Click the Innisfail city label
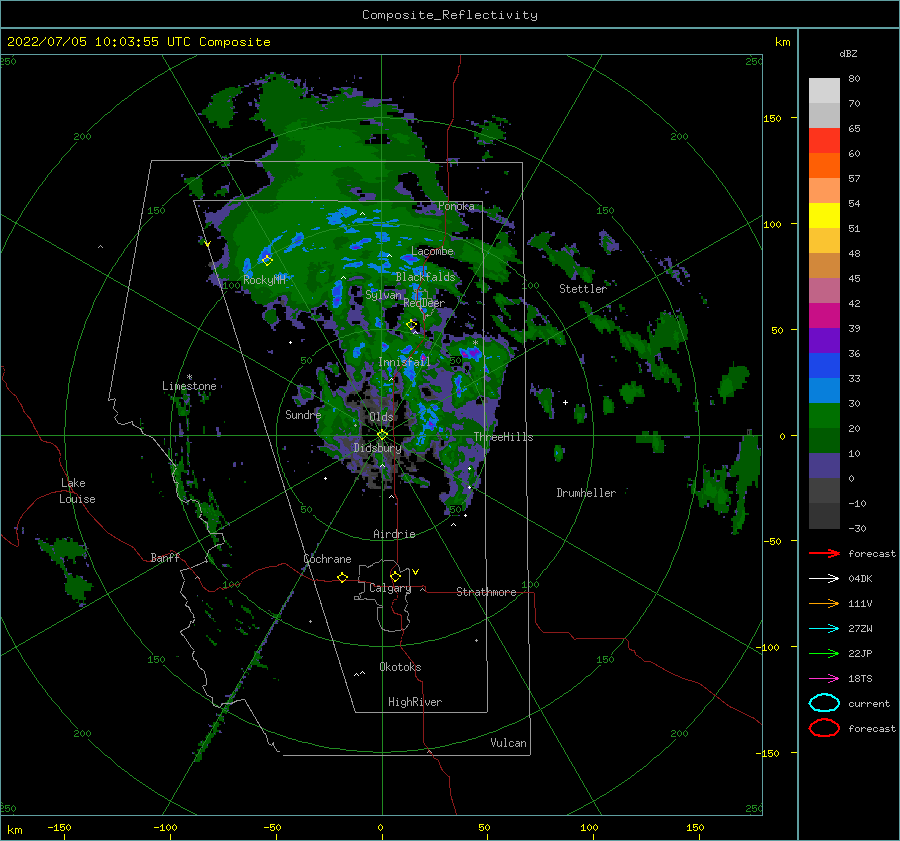900x841 pixels. pos(404,362)
